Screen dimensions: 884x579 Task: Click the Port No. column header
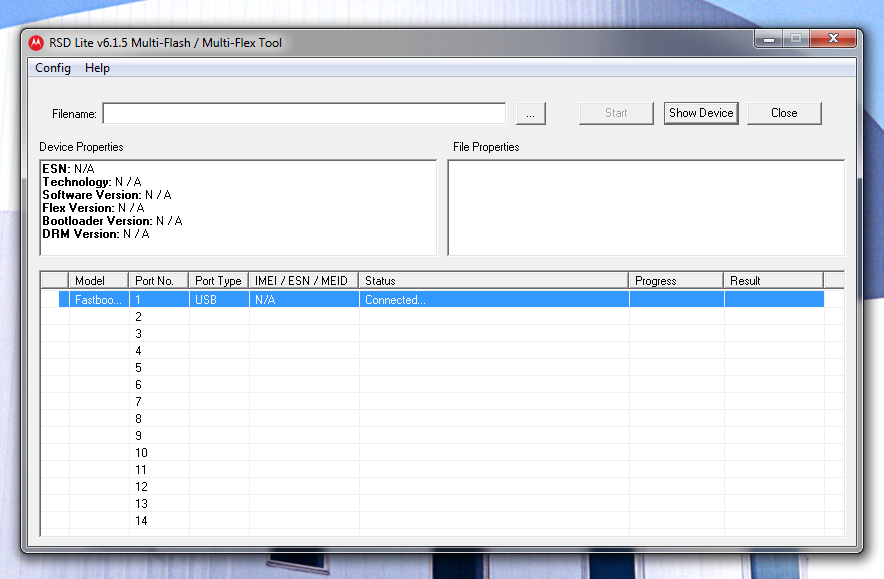point(158,281)
